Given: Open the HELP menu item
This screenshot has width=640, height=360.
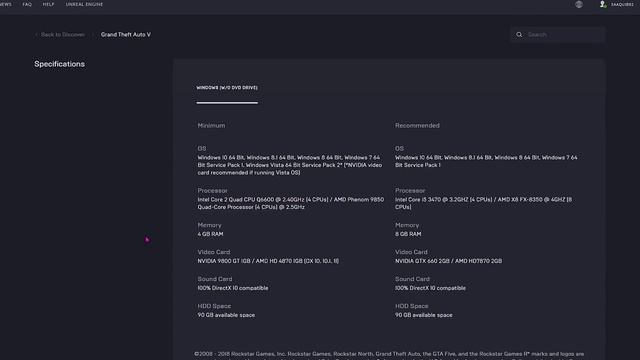Looking at the screenshot, I should coord(48,4).
